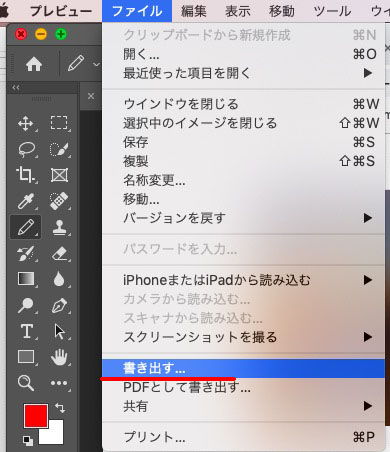
Task: Select the Frame tool
Action: click(59, 175)
